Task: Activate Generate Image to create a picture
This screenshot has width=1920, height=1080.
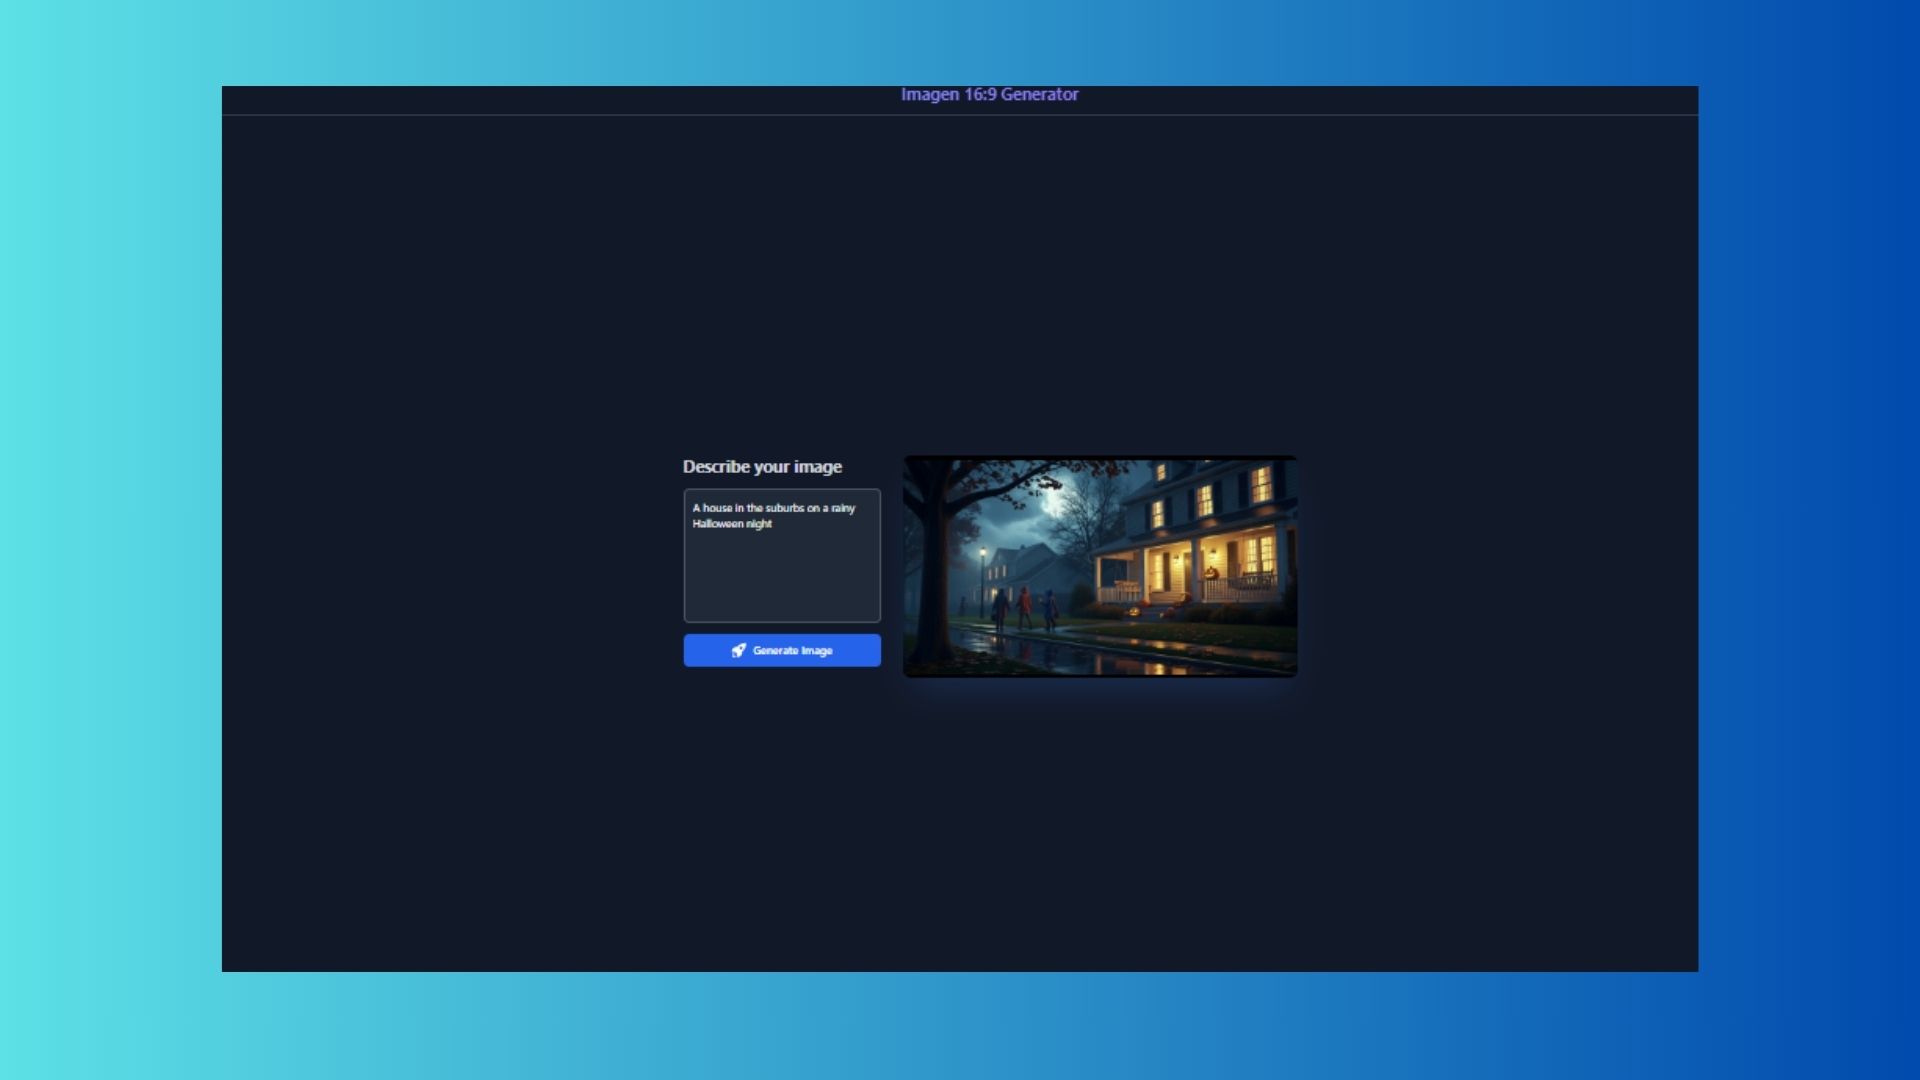Action: point(782,650)
